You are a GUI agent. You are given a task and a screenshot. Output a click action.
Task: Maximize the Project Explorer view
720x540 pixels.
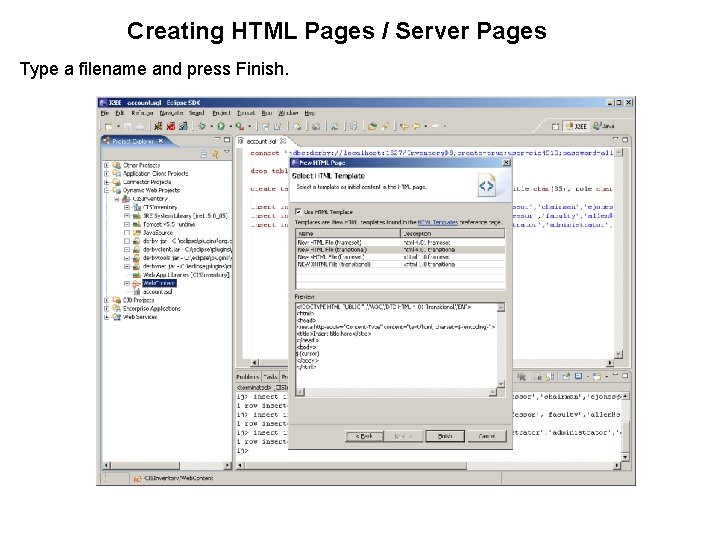[x=227, y=139]
